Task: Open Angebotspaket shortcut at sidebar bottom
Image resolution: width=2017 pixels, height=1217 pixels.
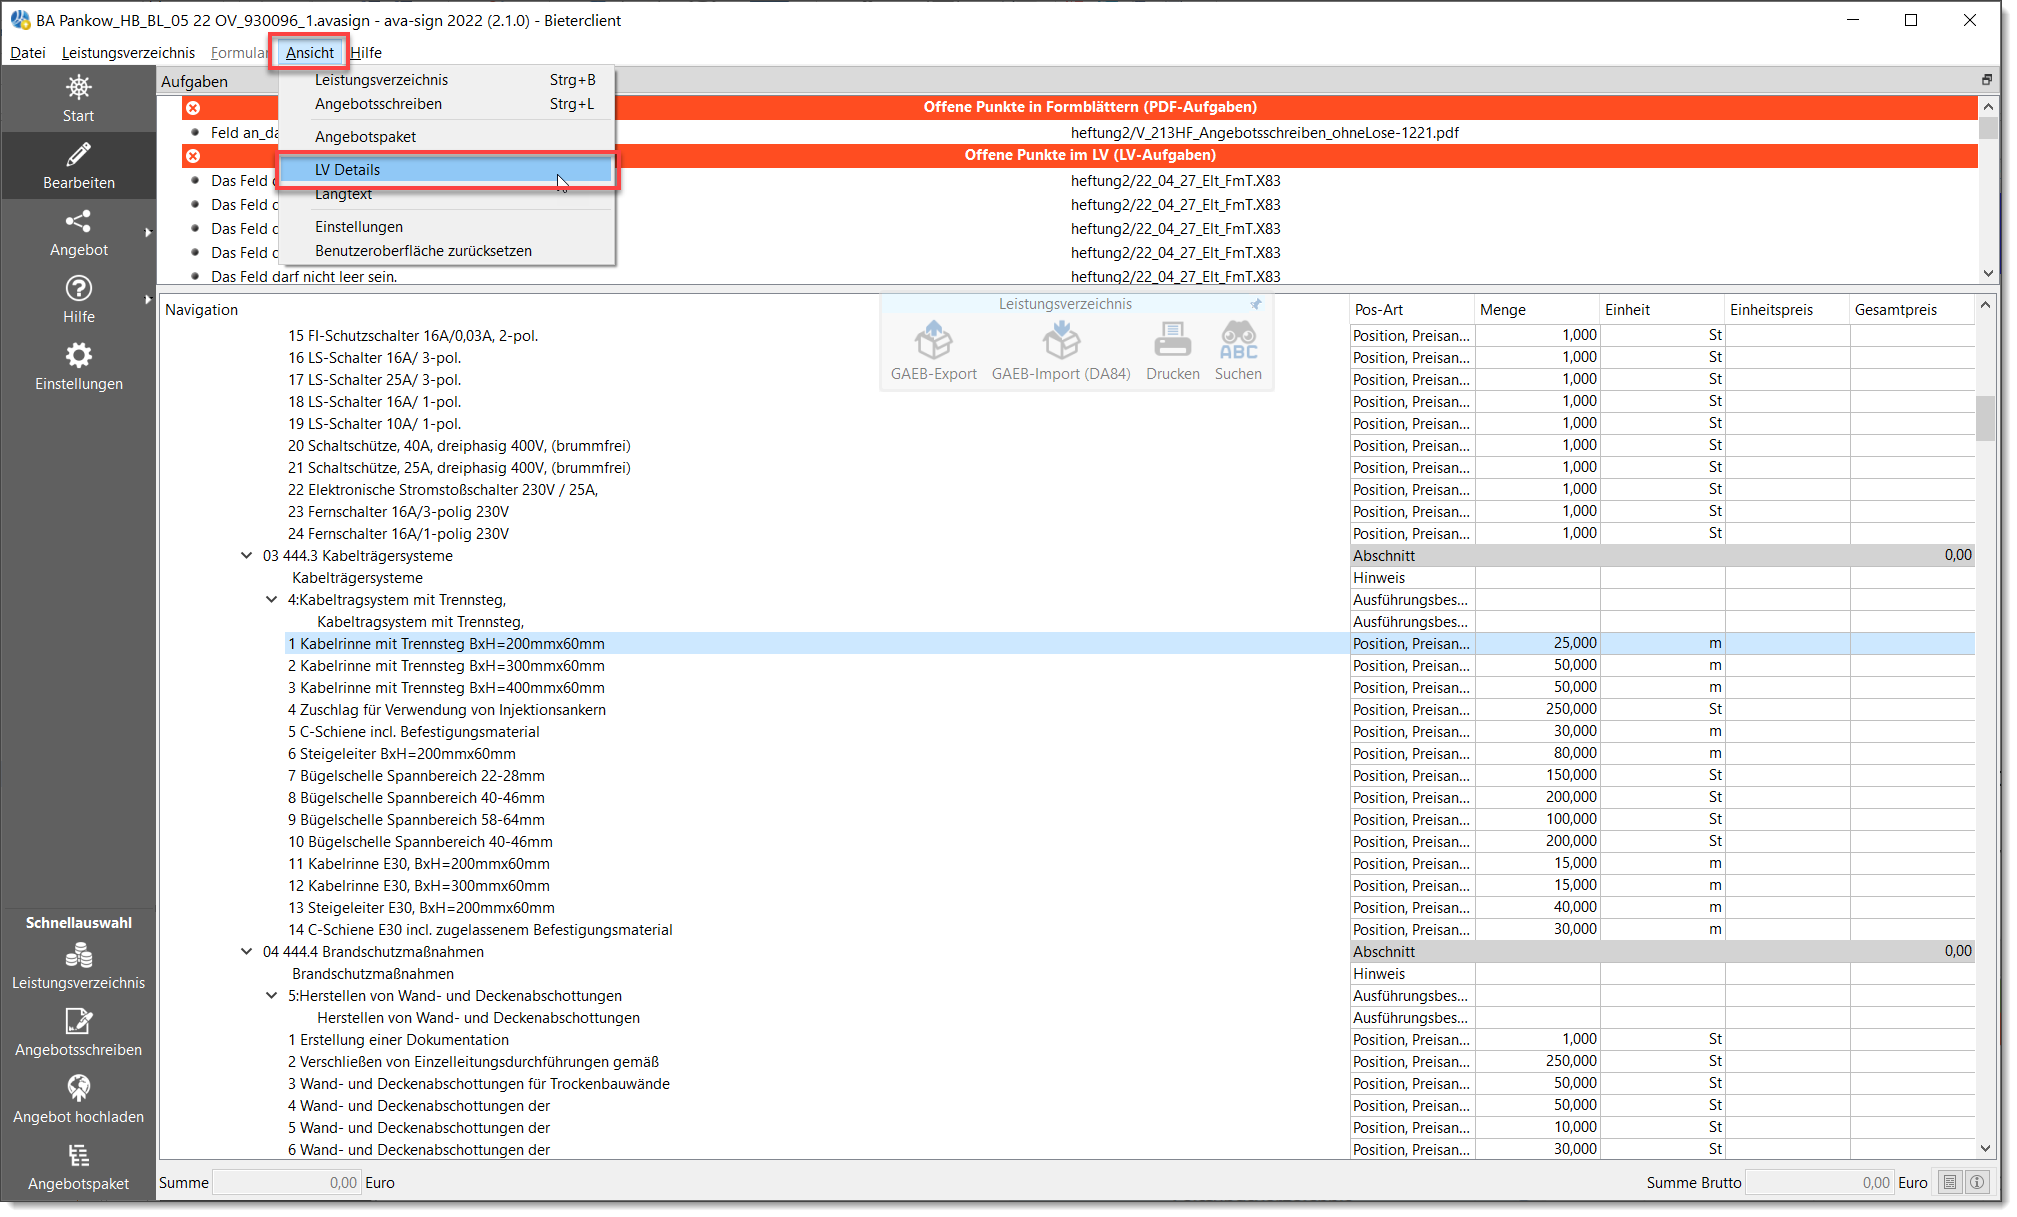Action: [78, 1167]
